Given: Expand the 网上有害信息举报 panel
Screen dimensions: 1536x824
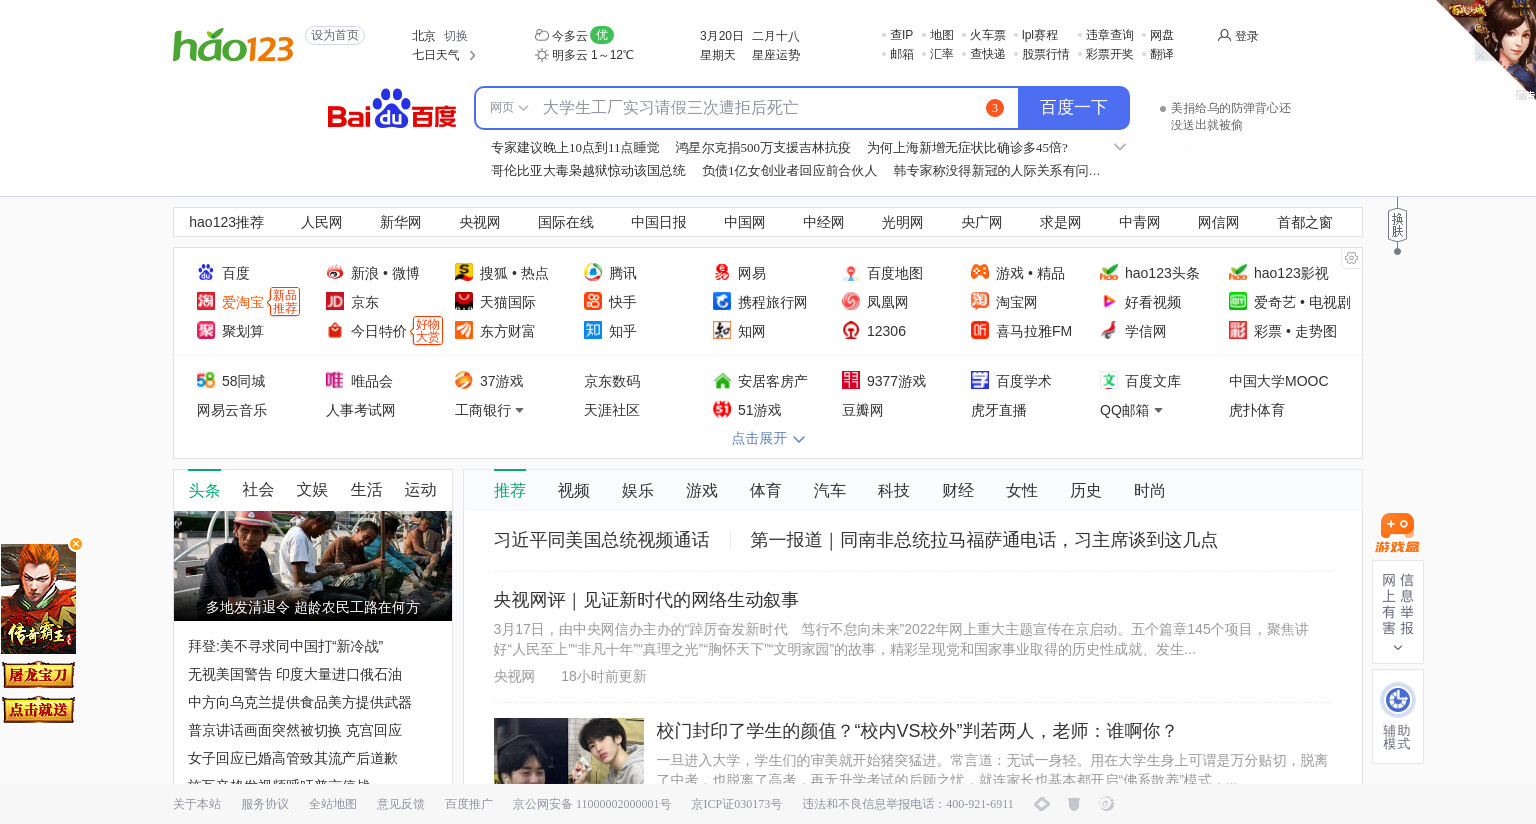Looking at the screenshot, I should click(x=1397, y=612).
